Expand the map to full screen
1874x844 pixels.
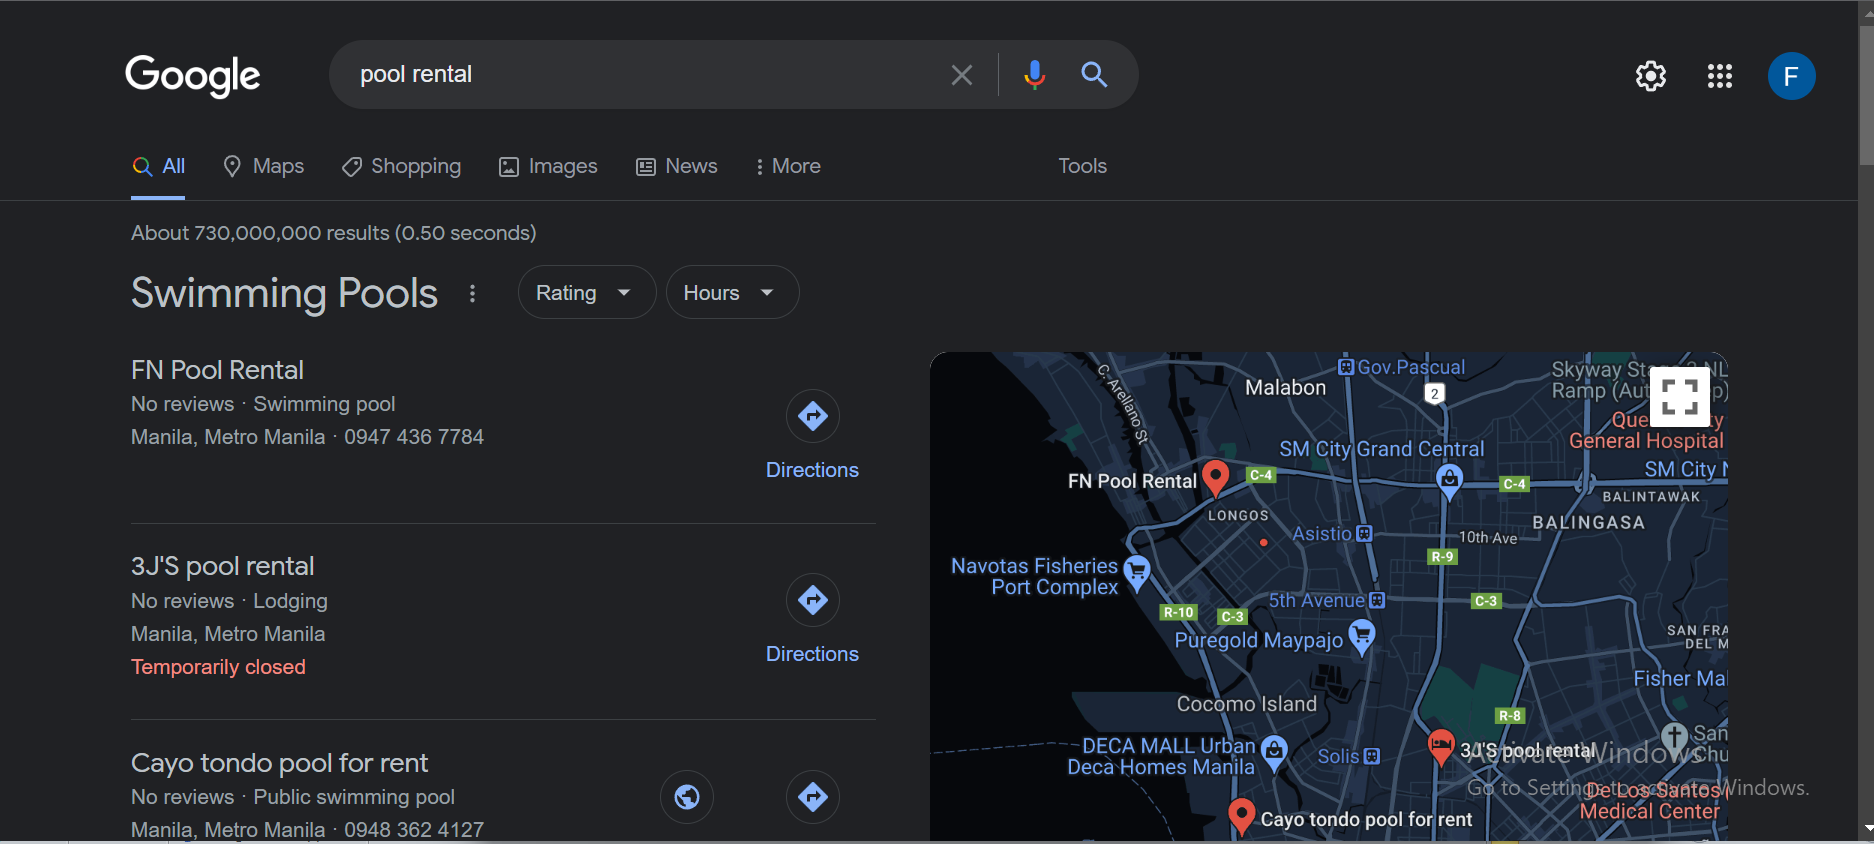(1680, 397)
